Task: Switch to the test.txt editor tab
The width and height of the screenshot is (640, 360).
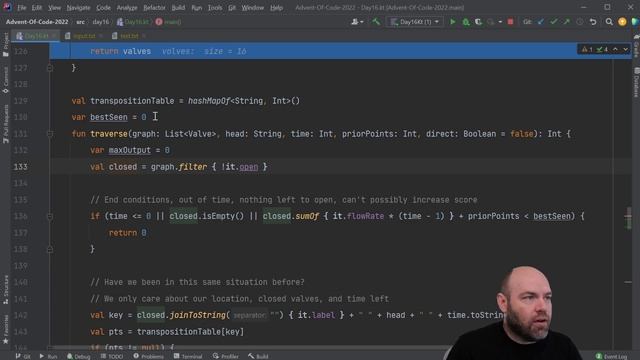Action: click(x=129, y=36)
